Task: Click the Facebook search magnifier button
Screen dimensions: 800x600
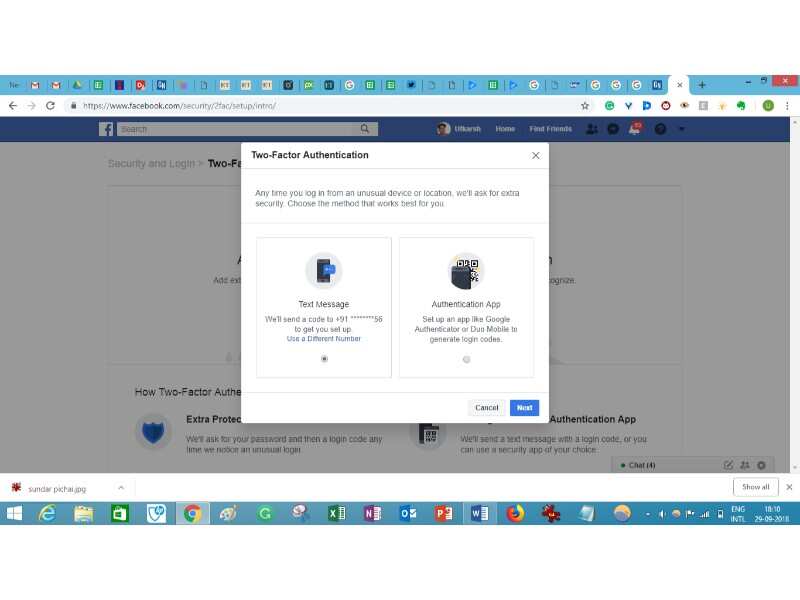Action: coord(365,129)
